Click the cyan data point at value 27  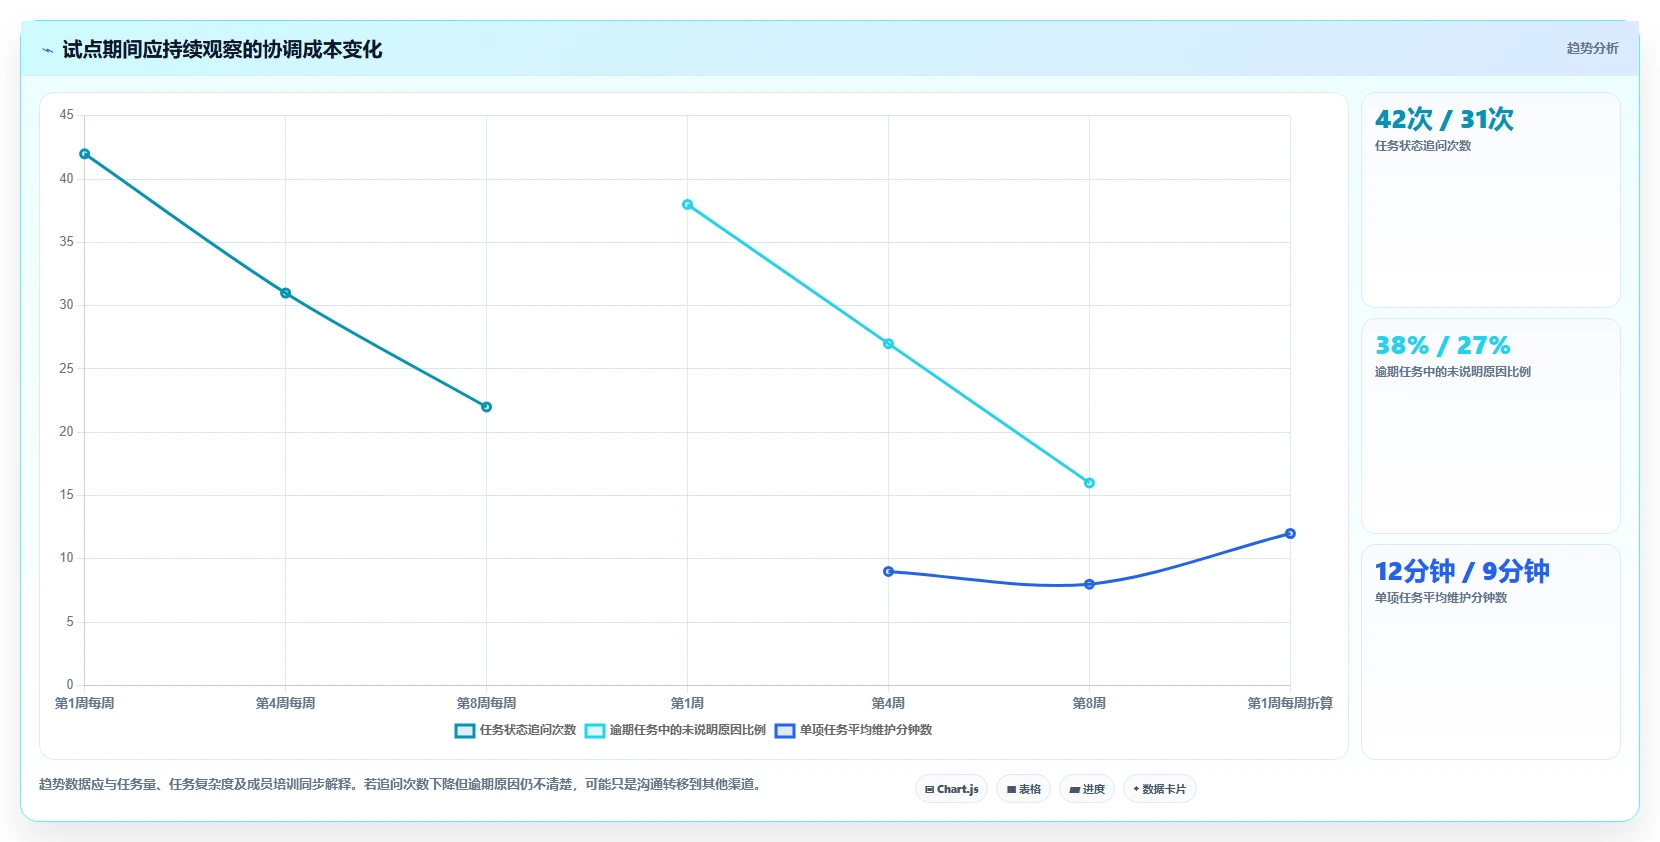[x=889, y=344]
